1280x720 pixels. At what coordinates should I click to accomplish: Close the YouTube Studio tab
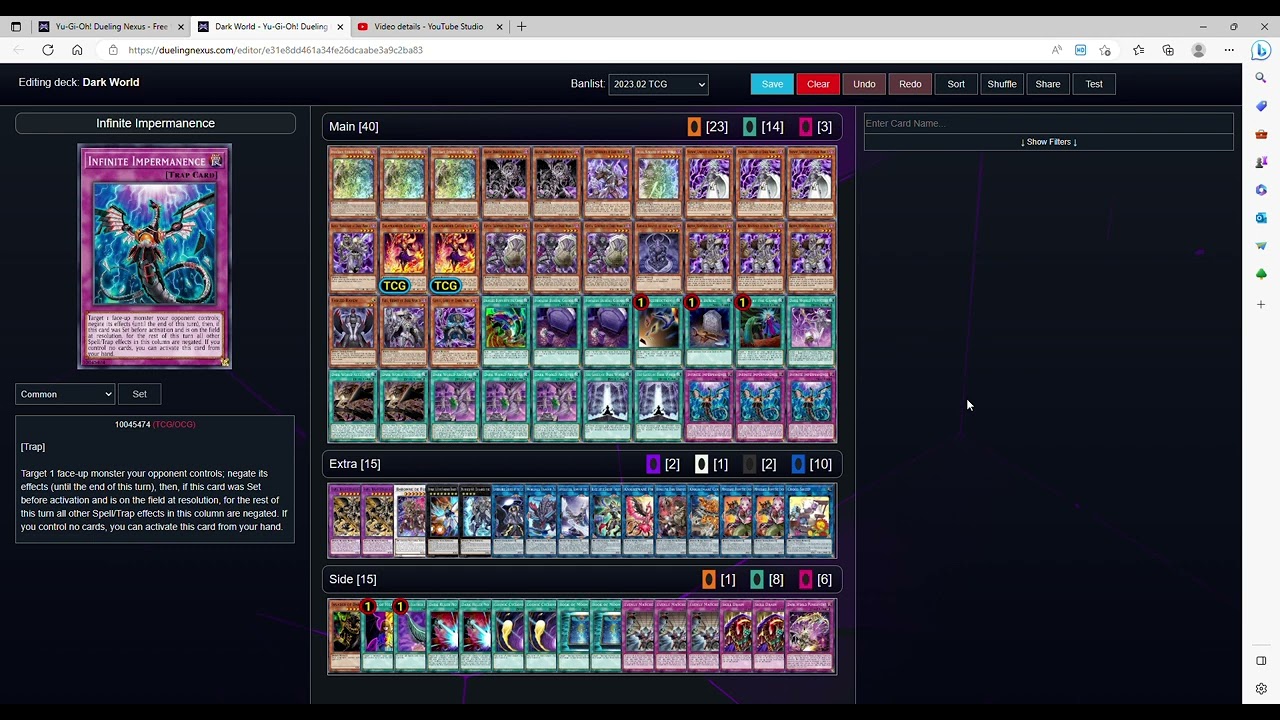[x=500, y=27]
